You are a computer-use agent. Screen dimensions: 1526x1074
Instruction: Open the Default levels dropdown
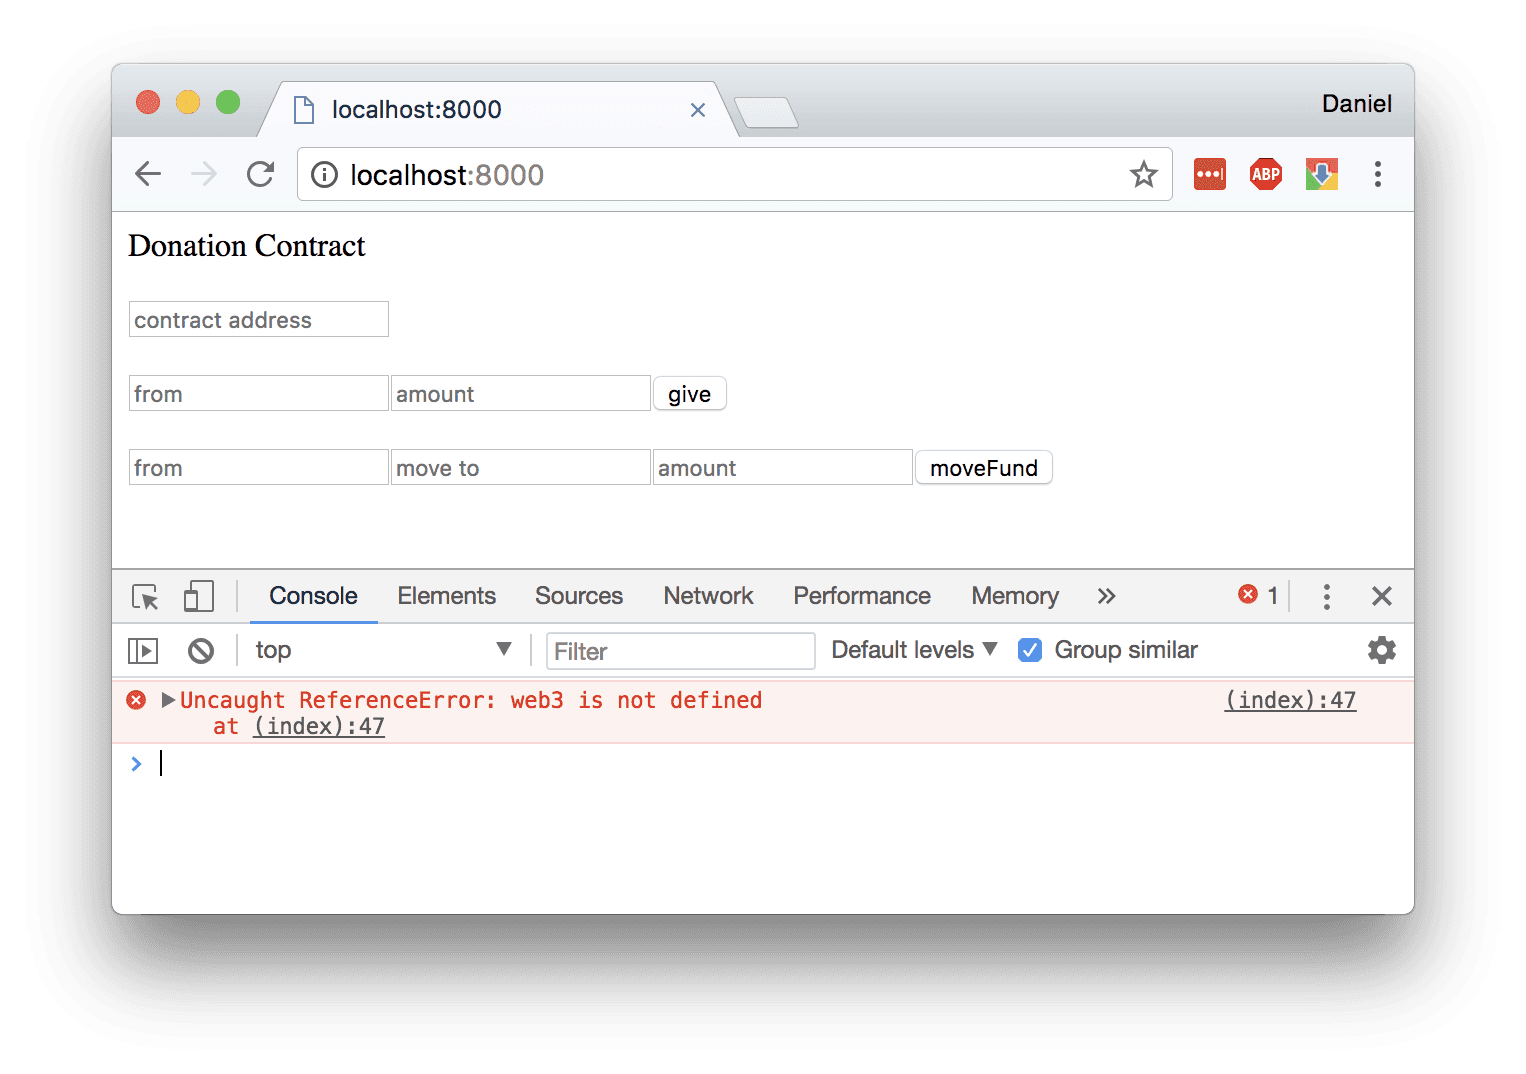coord(912,649)
